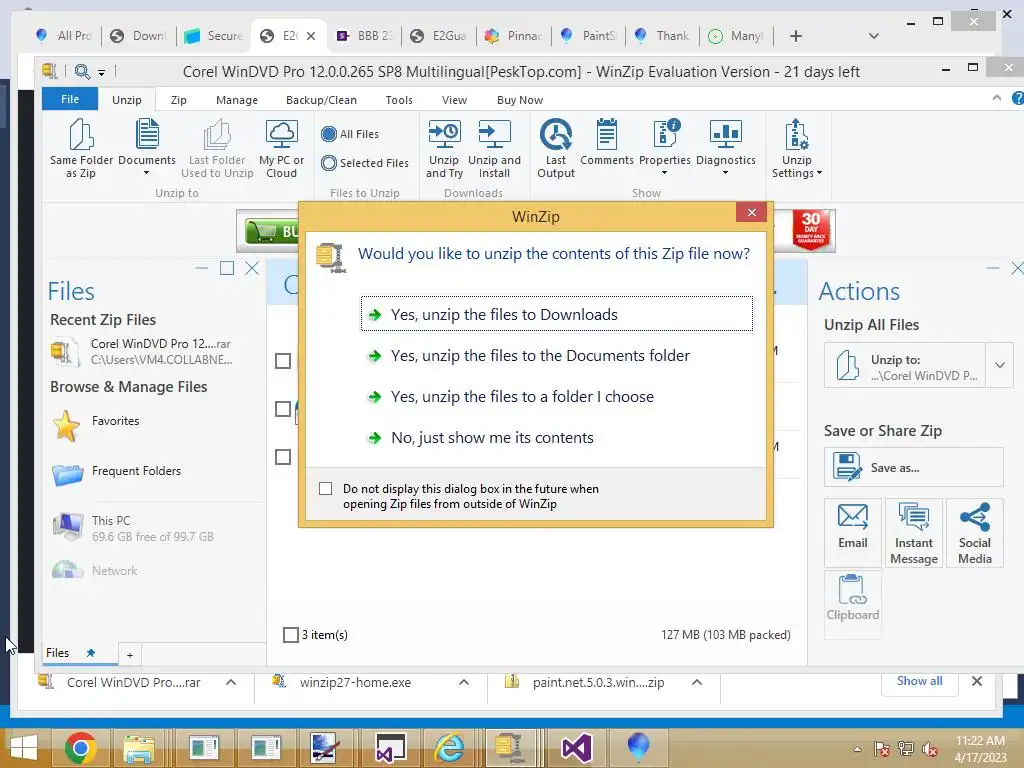This screenshot has height=768, width=1024.
Task: Open the browser tab search chevron
Action: (874, 36)
